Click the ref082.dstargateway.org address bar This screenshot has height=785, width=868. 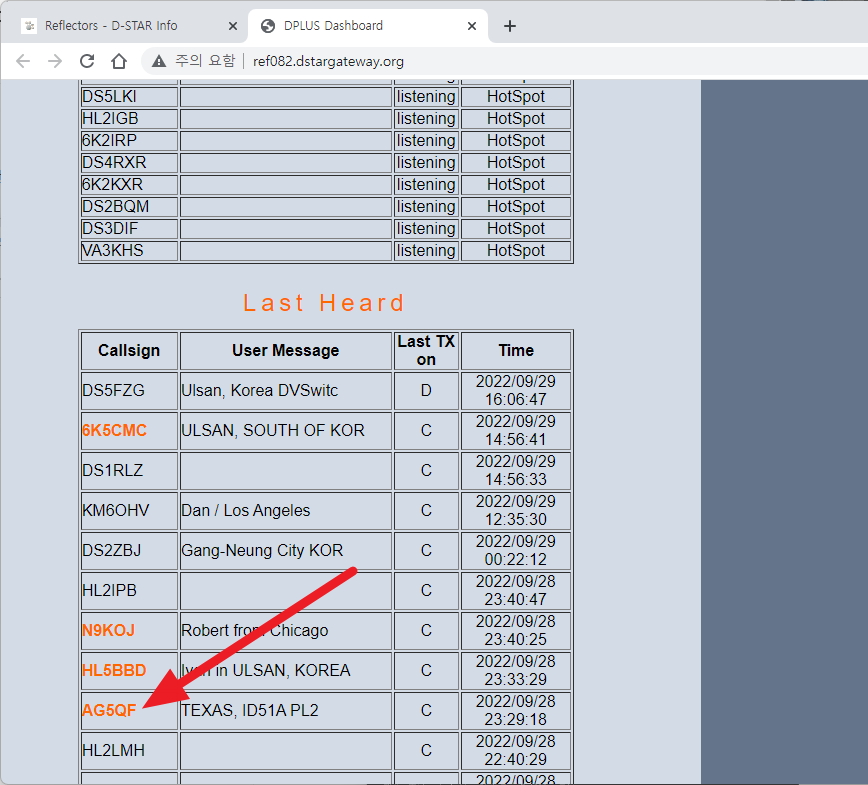click(328, 61)
